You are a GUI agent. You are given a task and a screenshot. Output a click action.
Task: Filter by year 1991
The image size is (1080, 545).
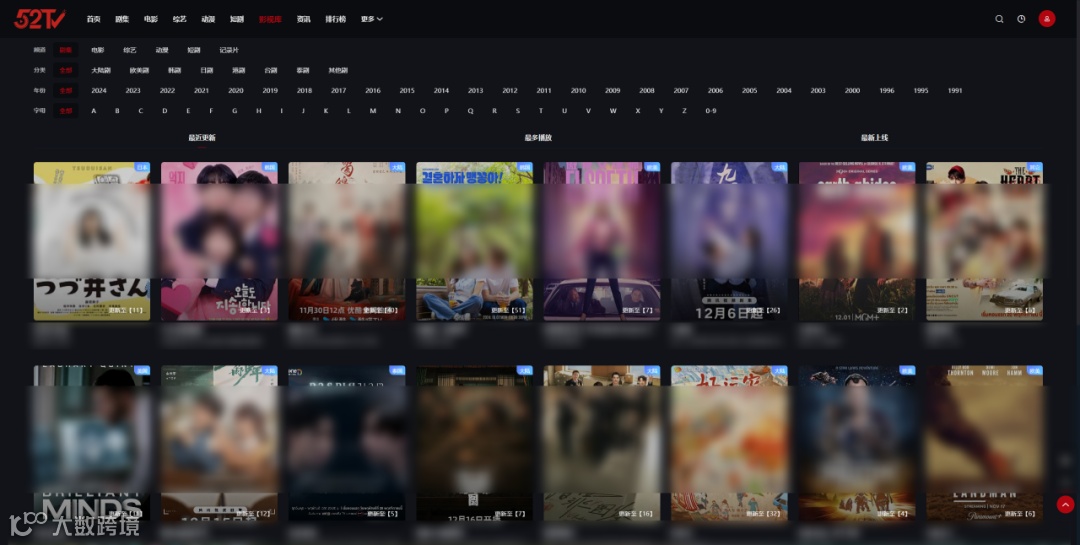(x=955, y=90)
